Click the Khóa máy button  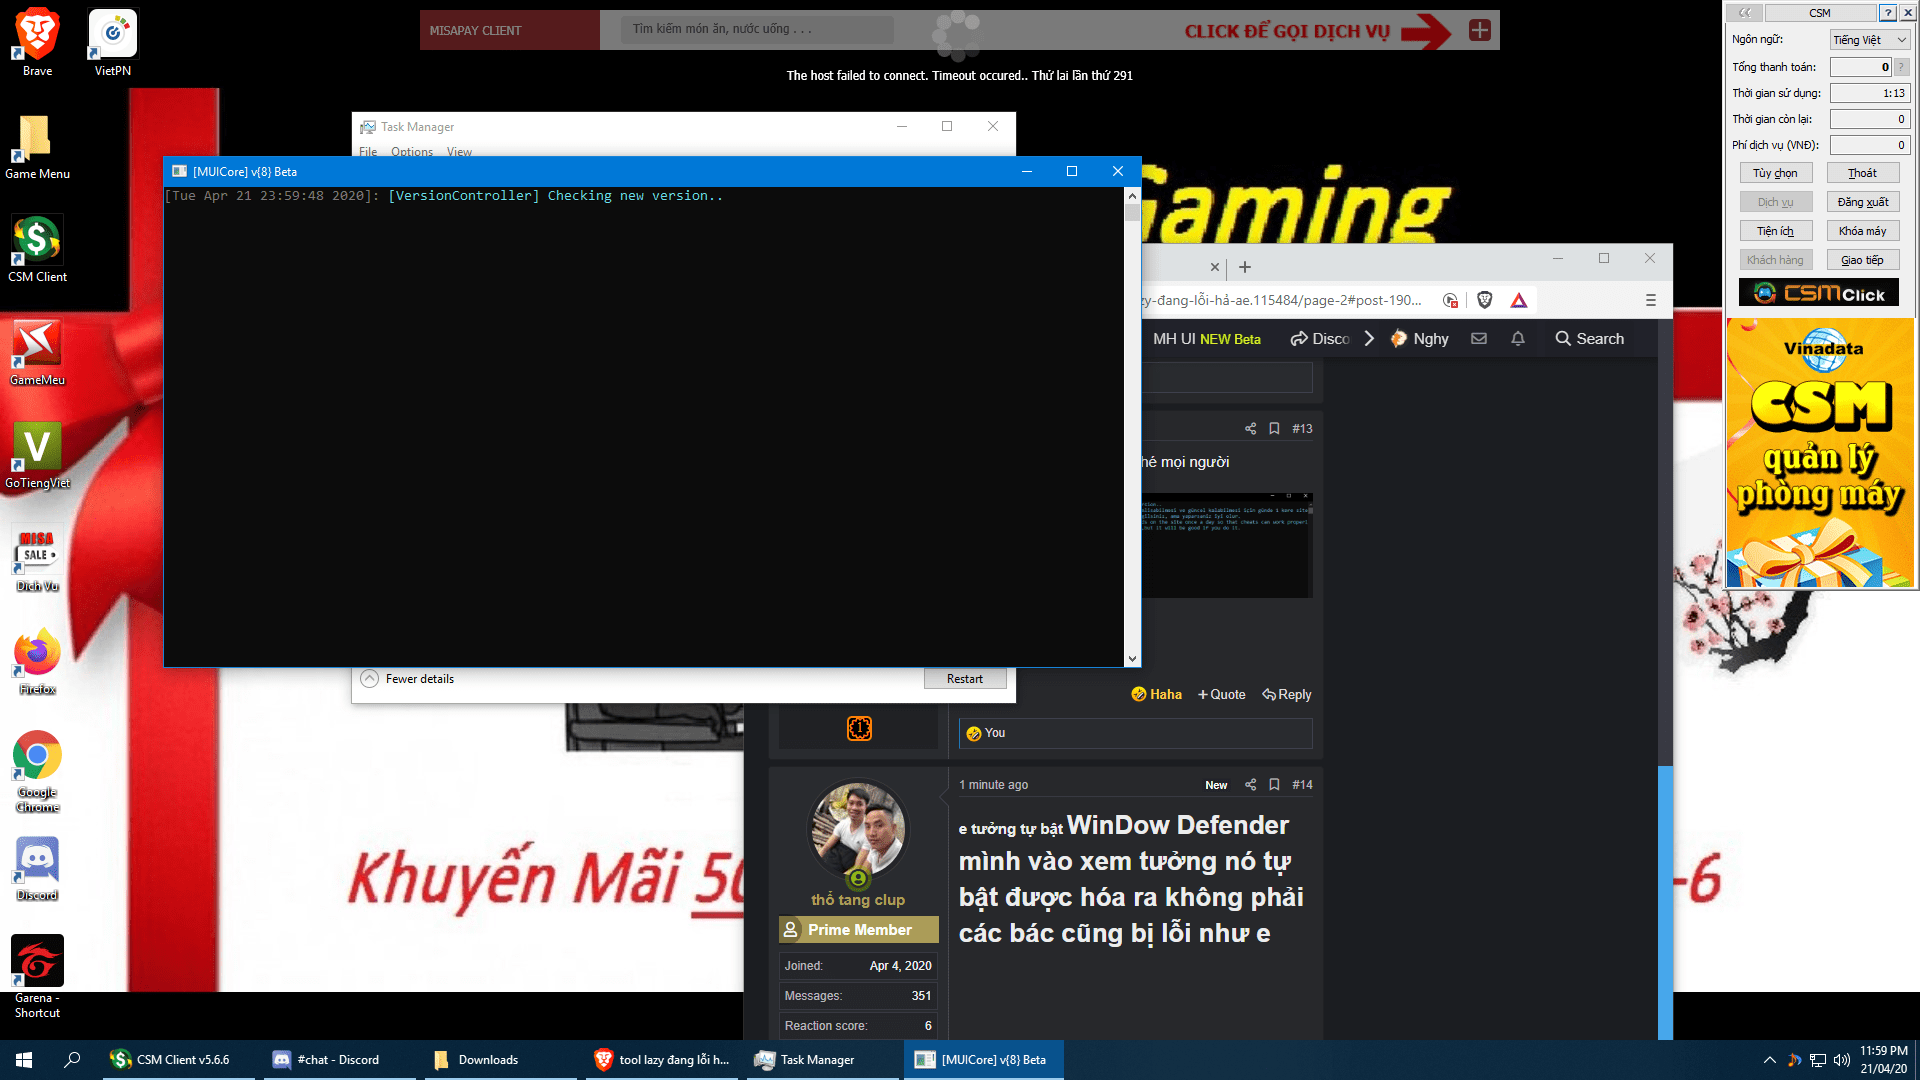(x=1862, y=231)
